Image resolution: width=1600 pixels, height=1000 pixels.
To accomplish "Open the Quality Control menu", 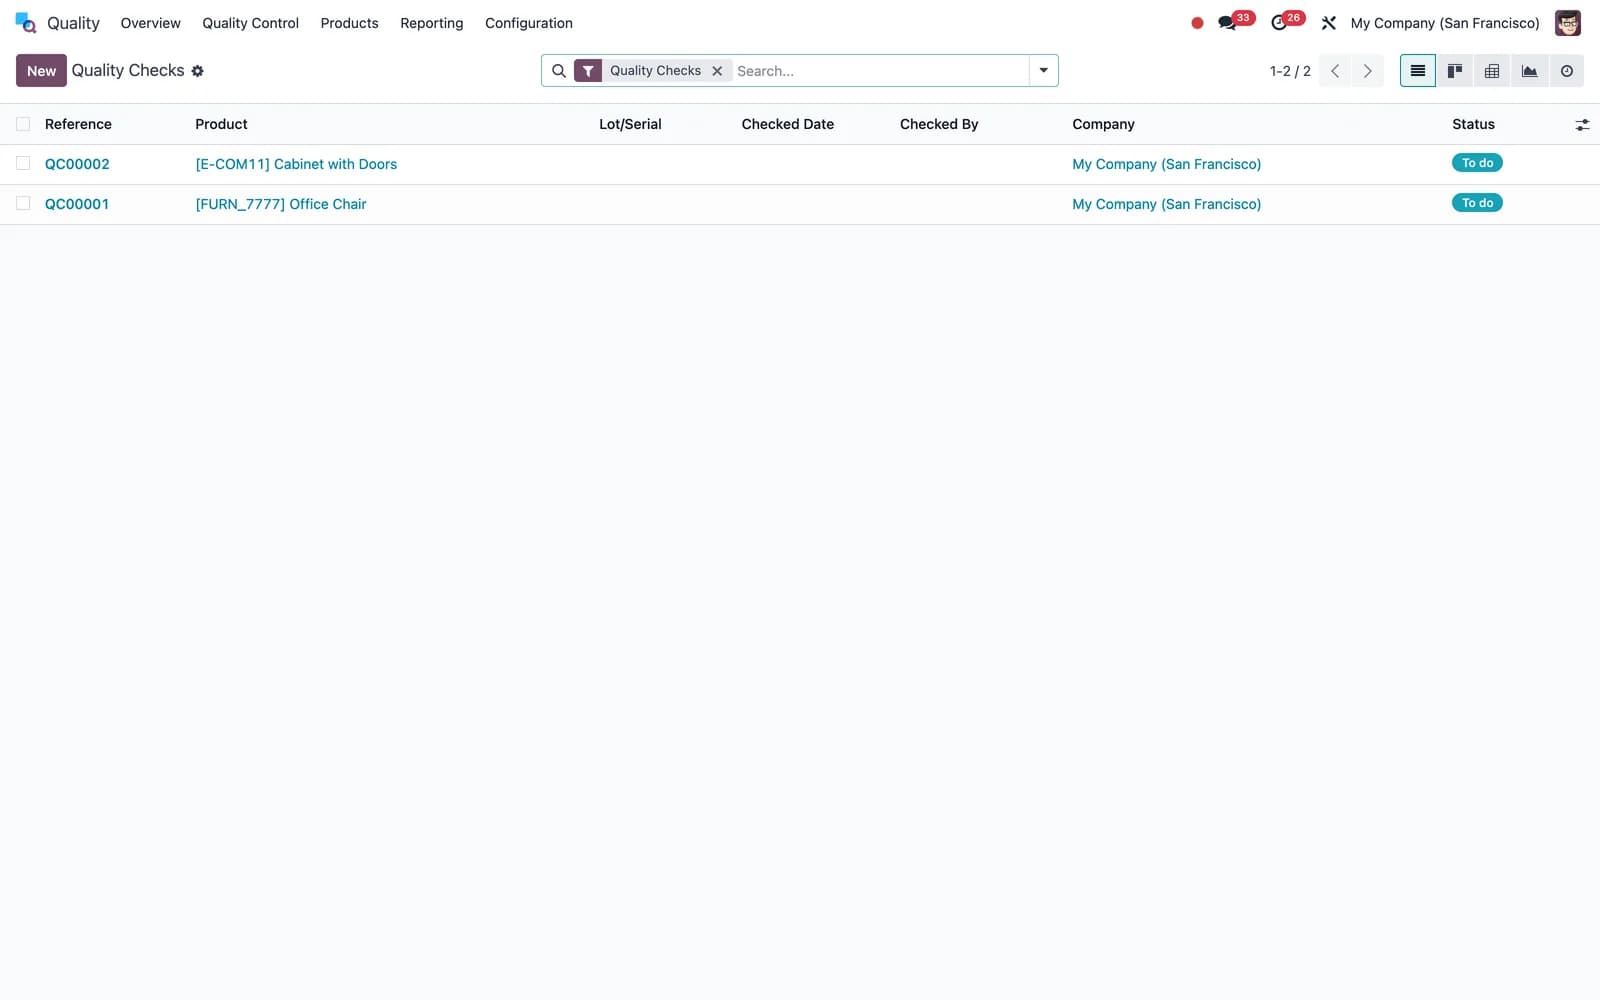I will [x=250, y=23].
